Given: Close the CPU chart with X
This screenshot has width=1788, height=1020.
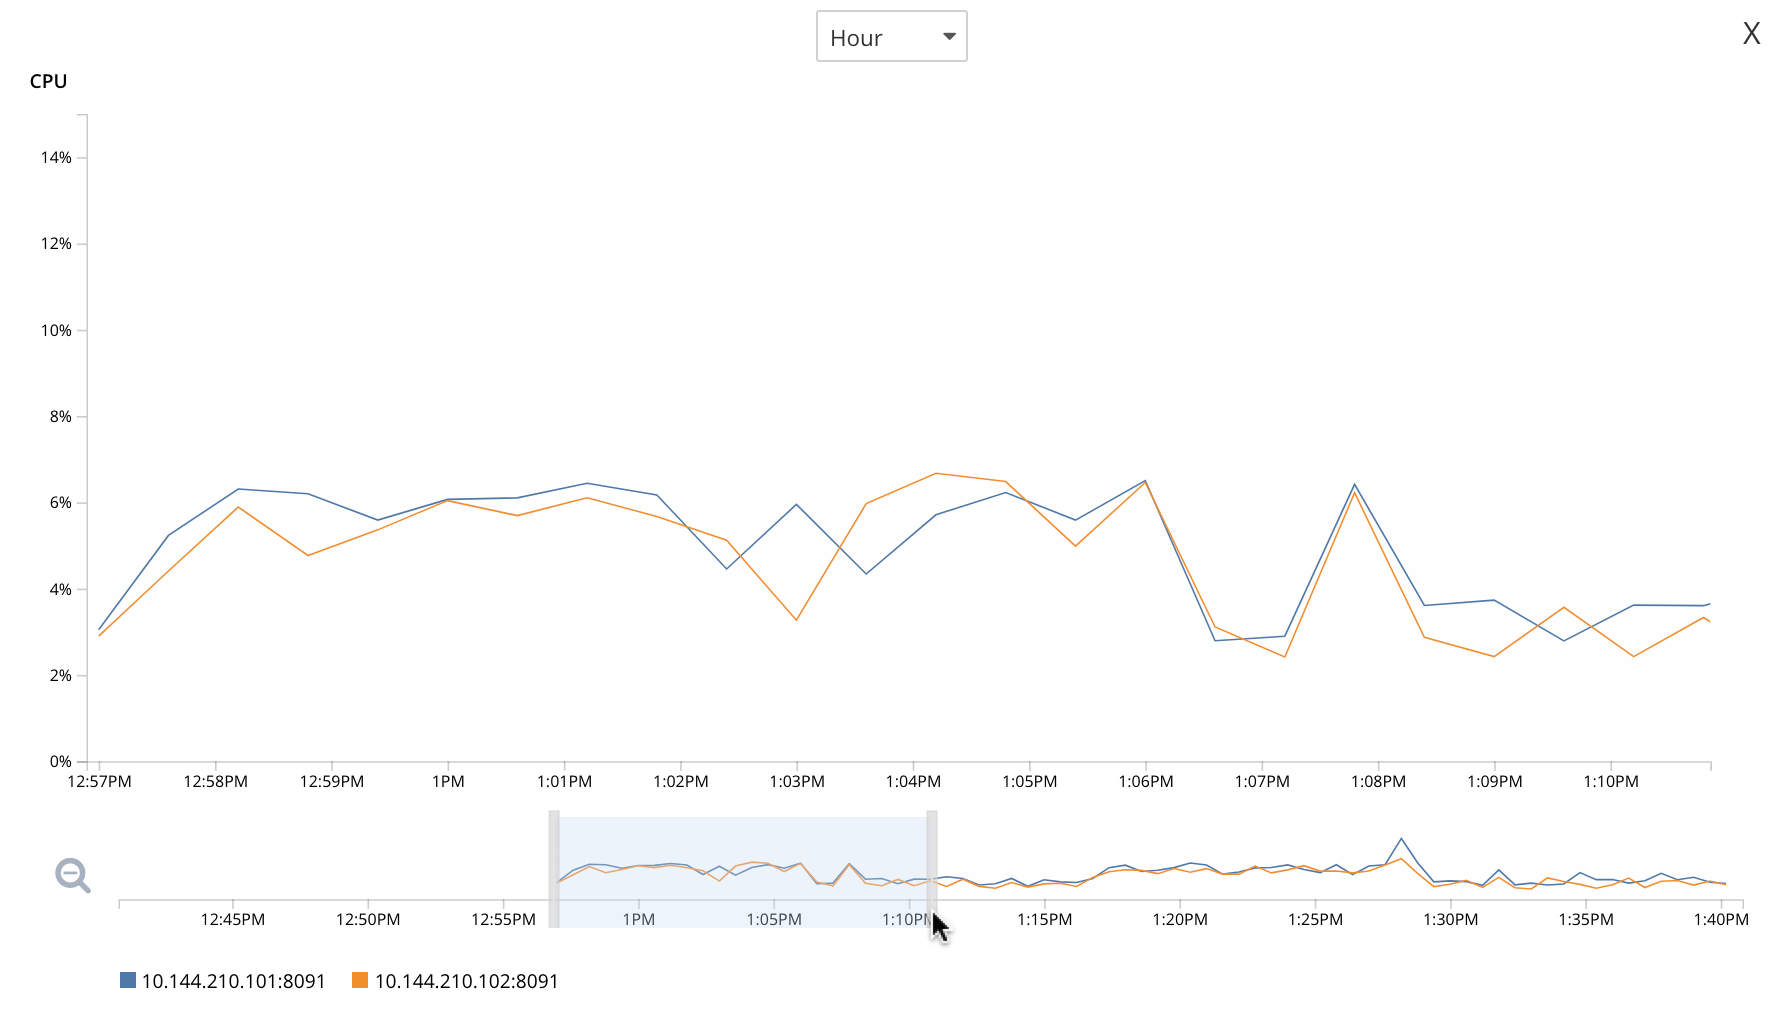Looking at the screenshot, I should (1751, 34).
